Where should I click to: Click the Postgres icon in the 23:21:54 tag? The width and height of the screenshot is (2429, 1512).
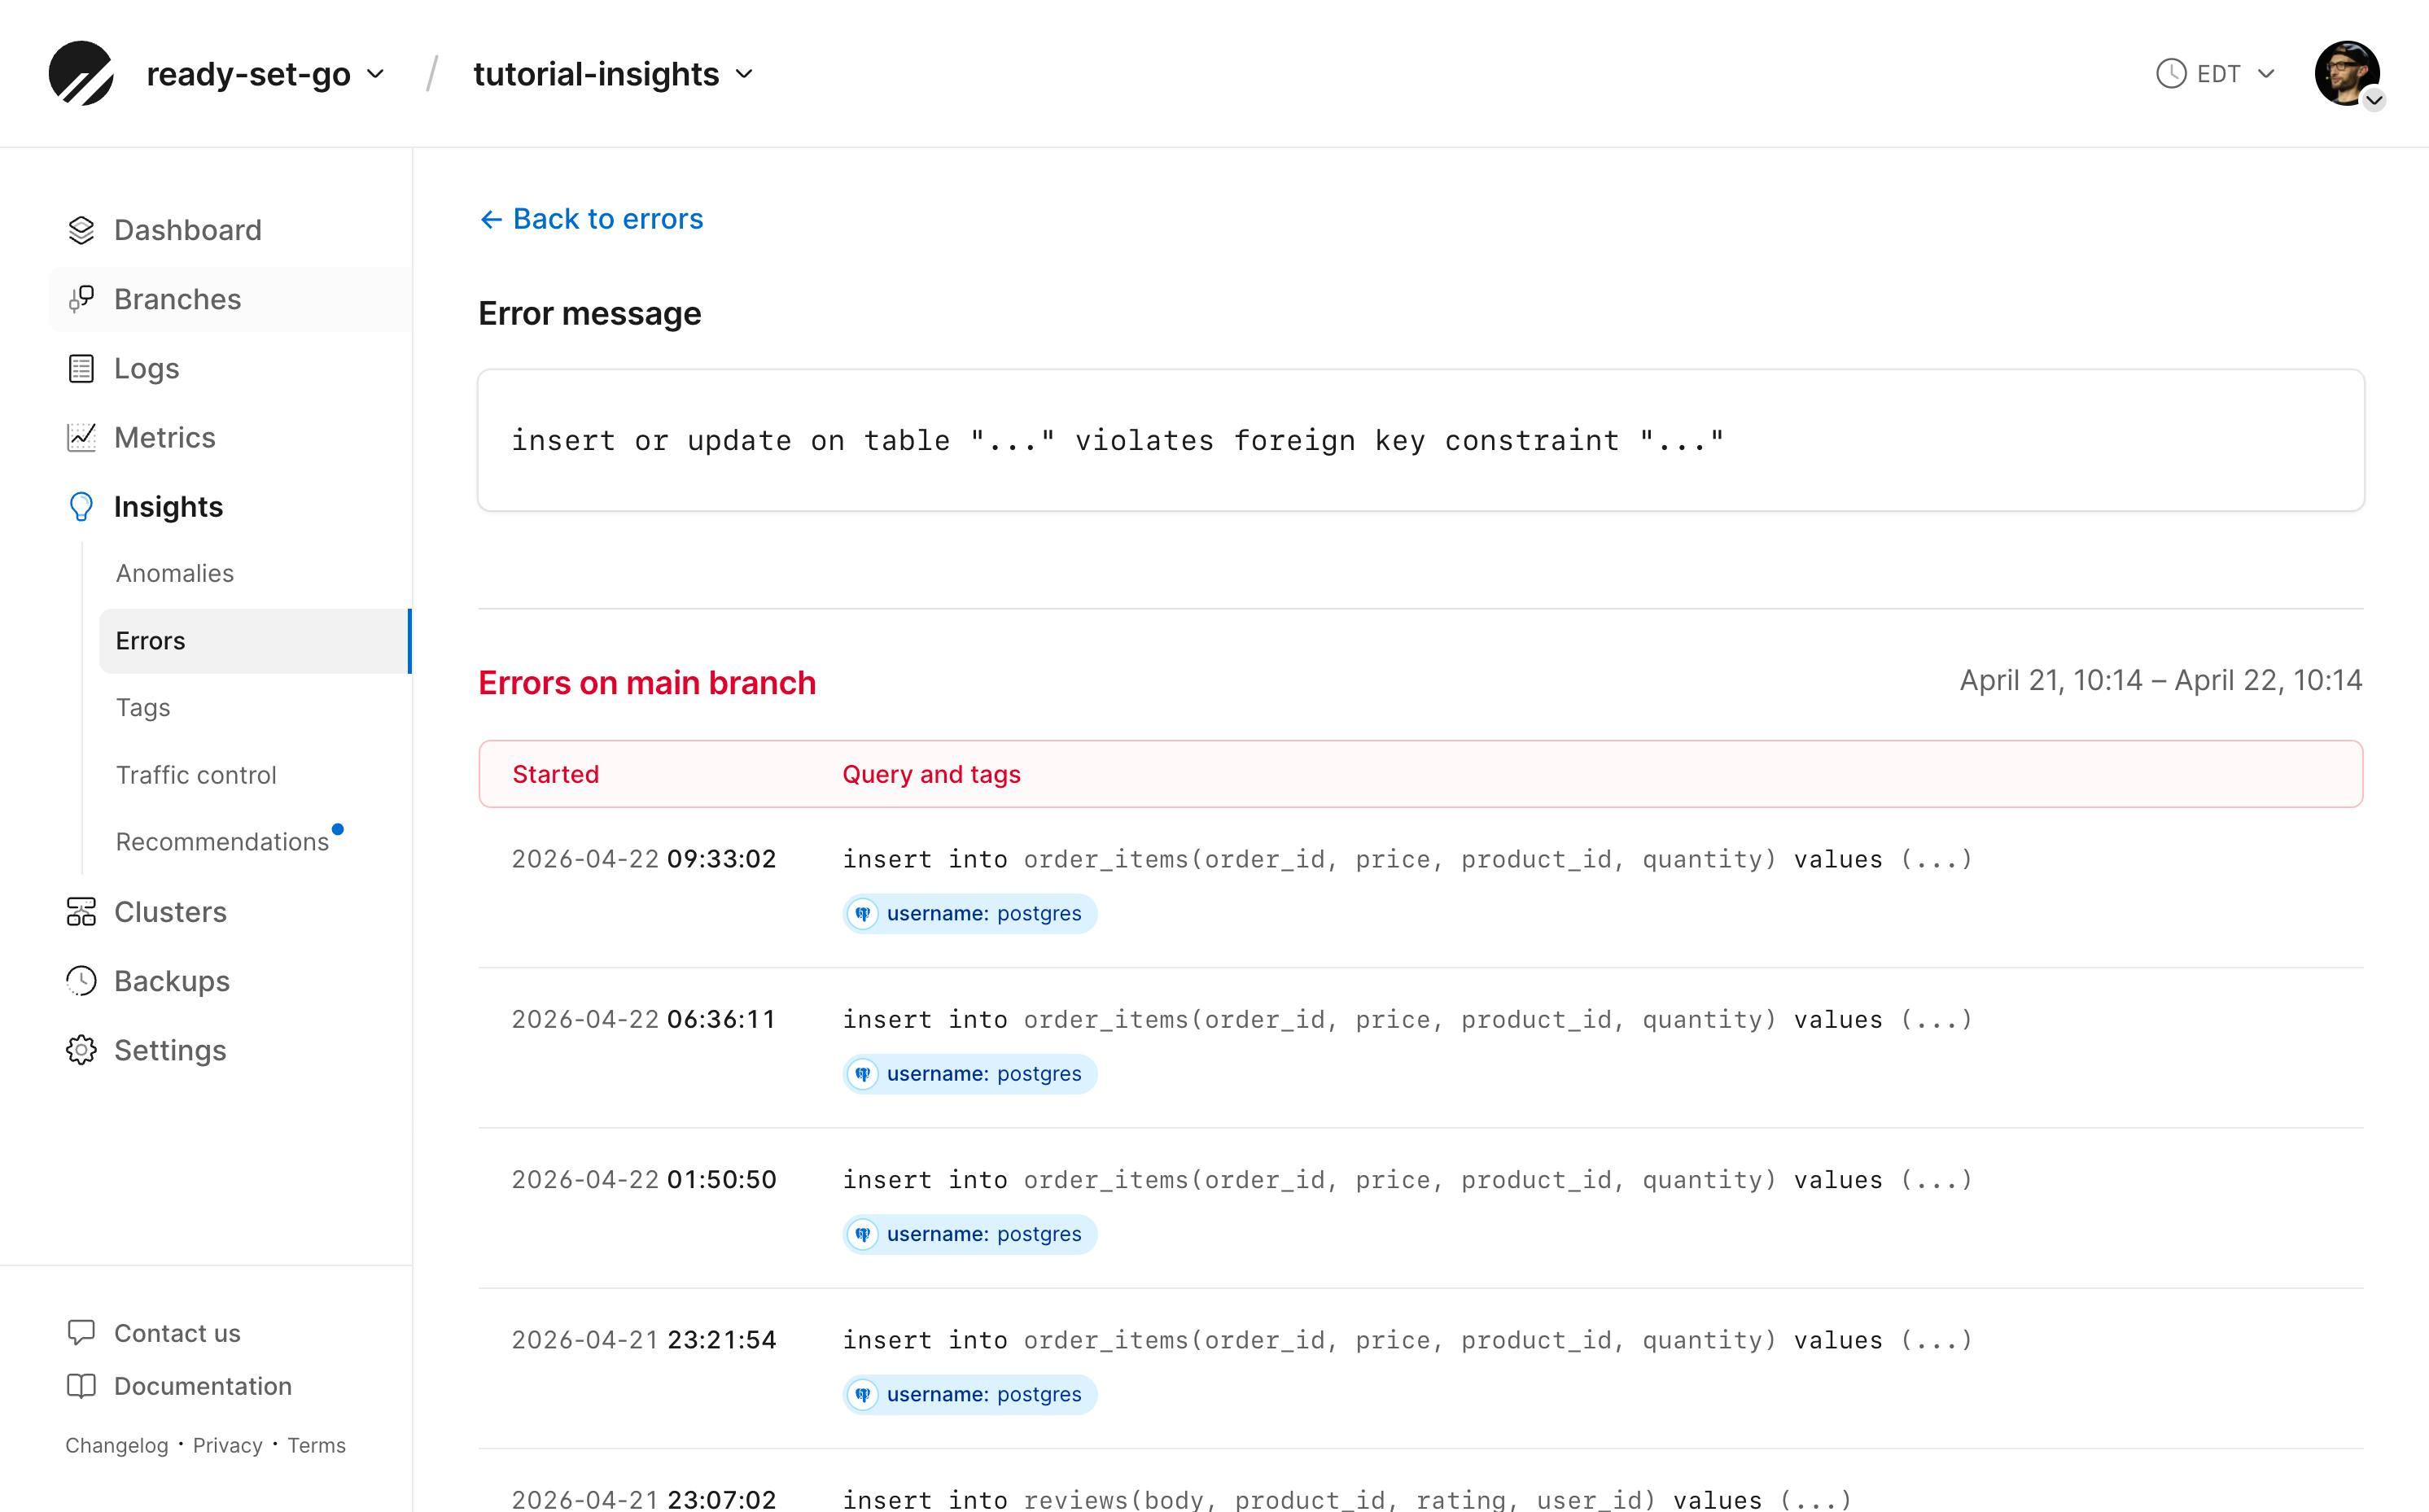pos(862,1394)
